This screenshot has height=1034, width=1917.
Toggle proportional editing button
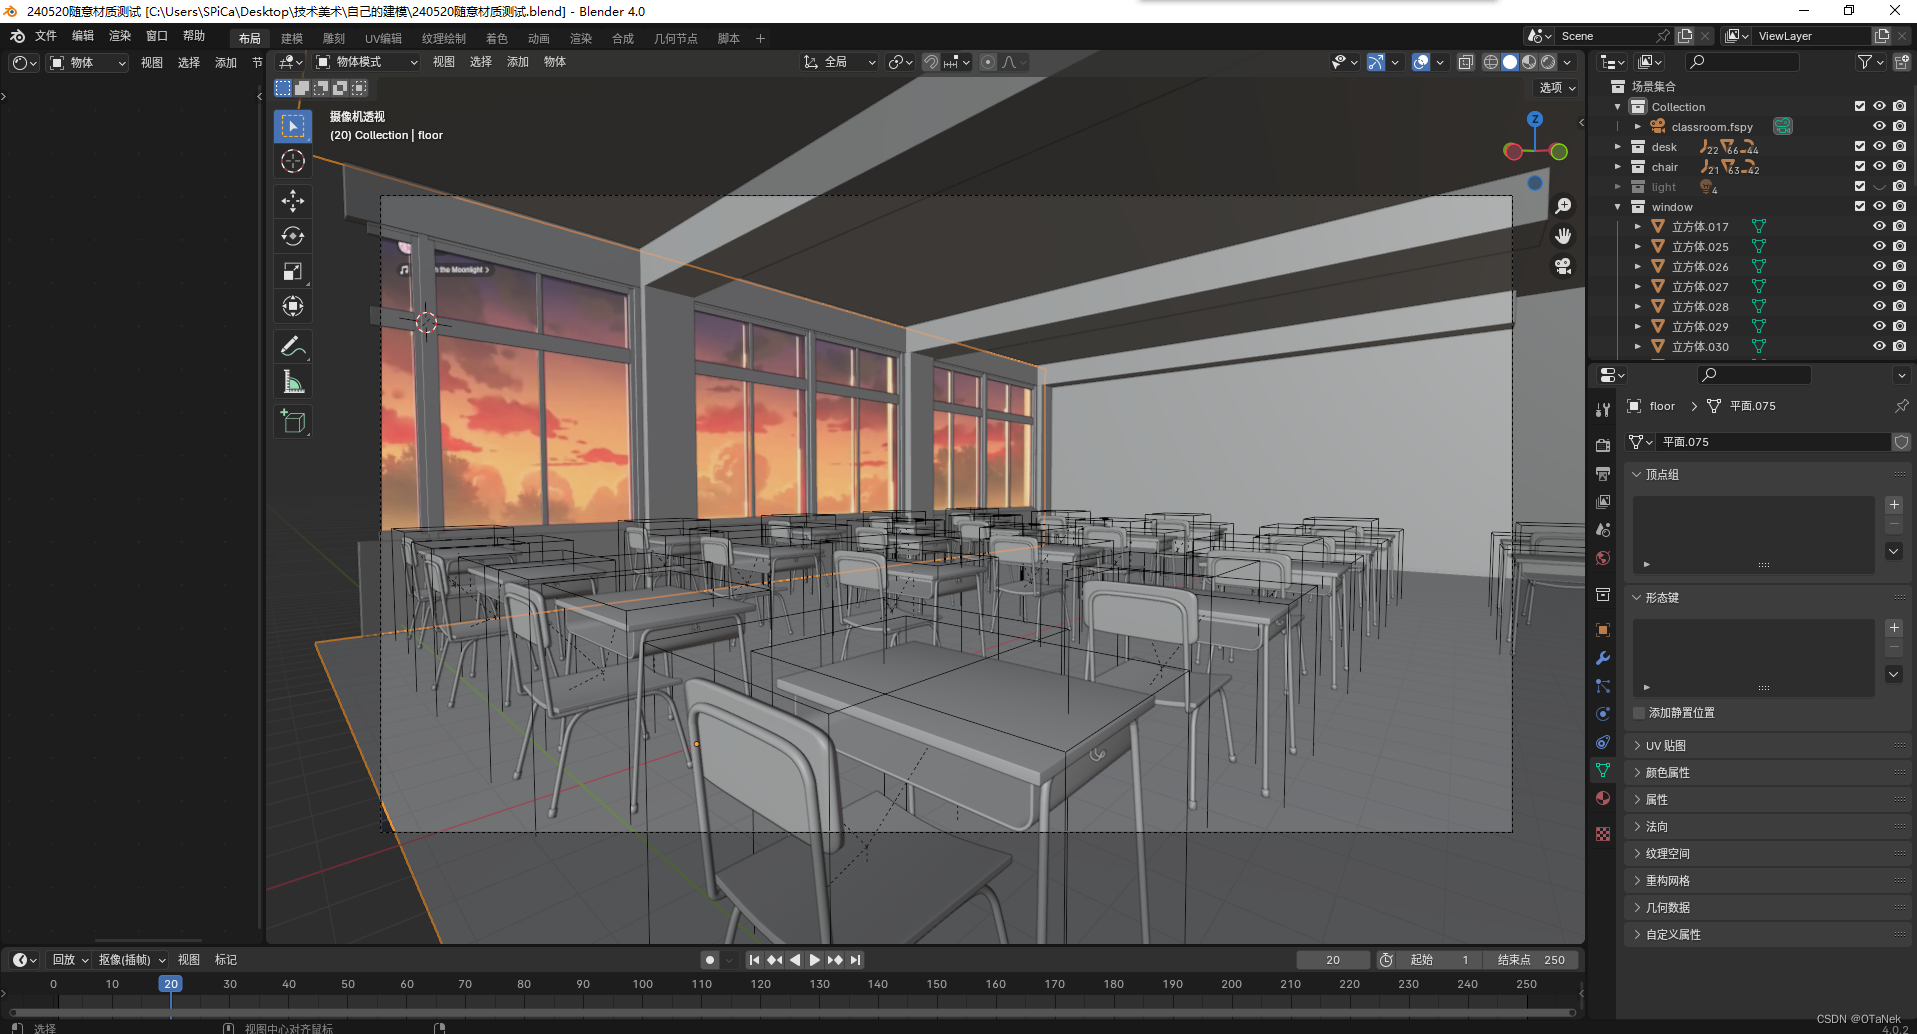pyautogui.click(x=988, y=62)
